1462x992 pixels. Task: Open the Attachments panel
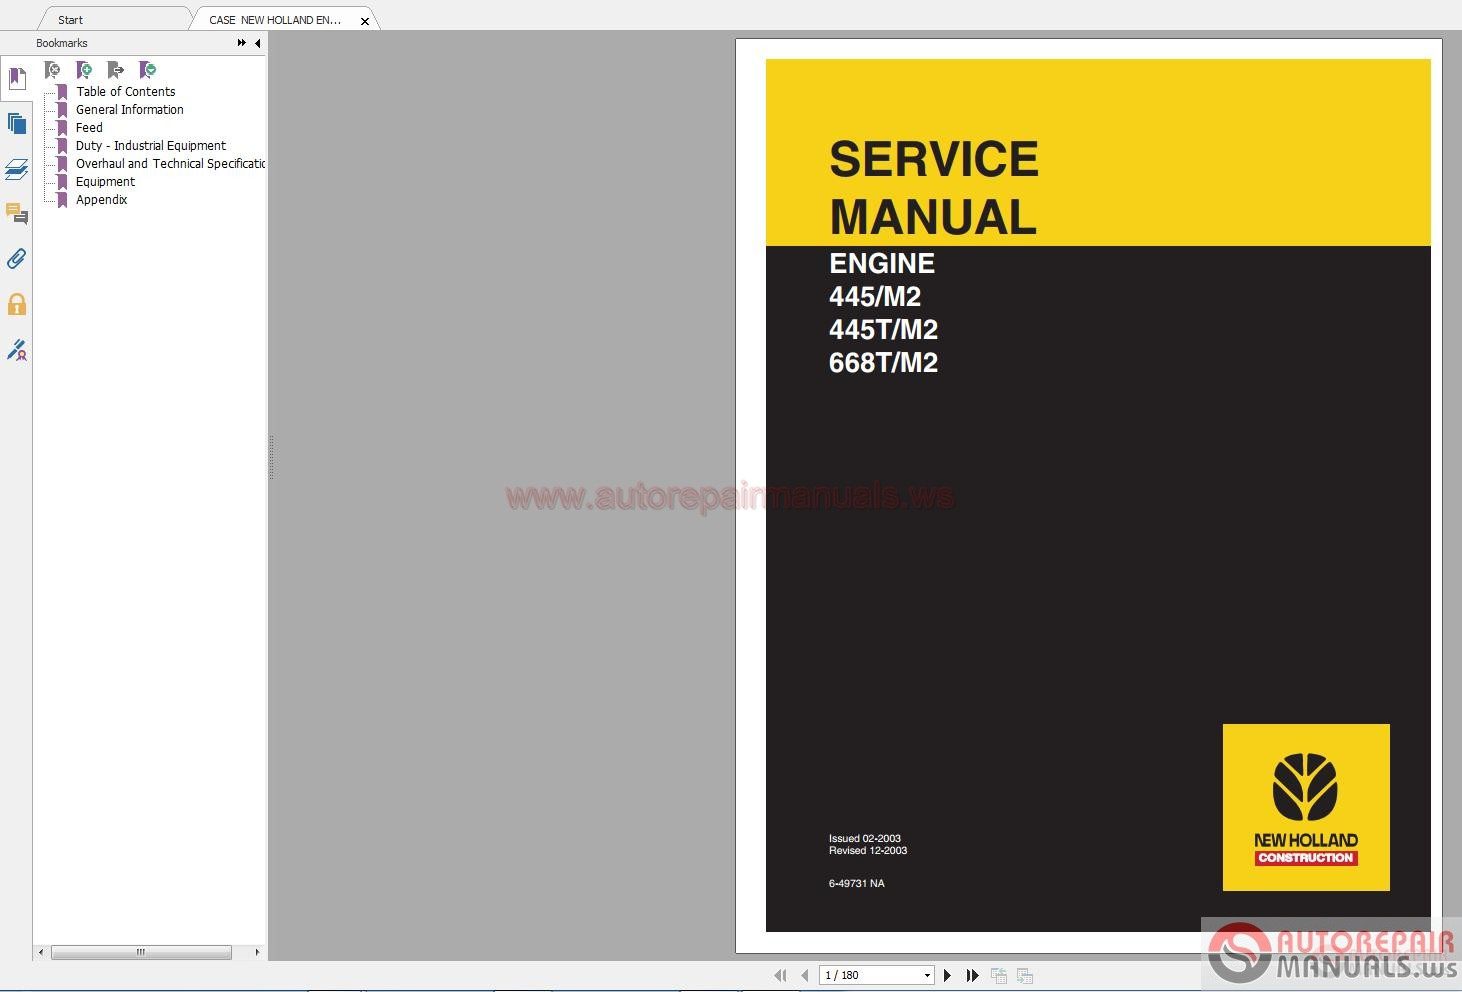coord(17,259)
